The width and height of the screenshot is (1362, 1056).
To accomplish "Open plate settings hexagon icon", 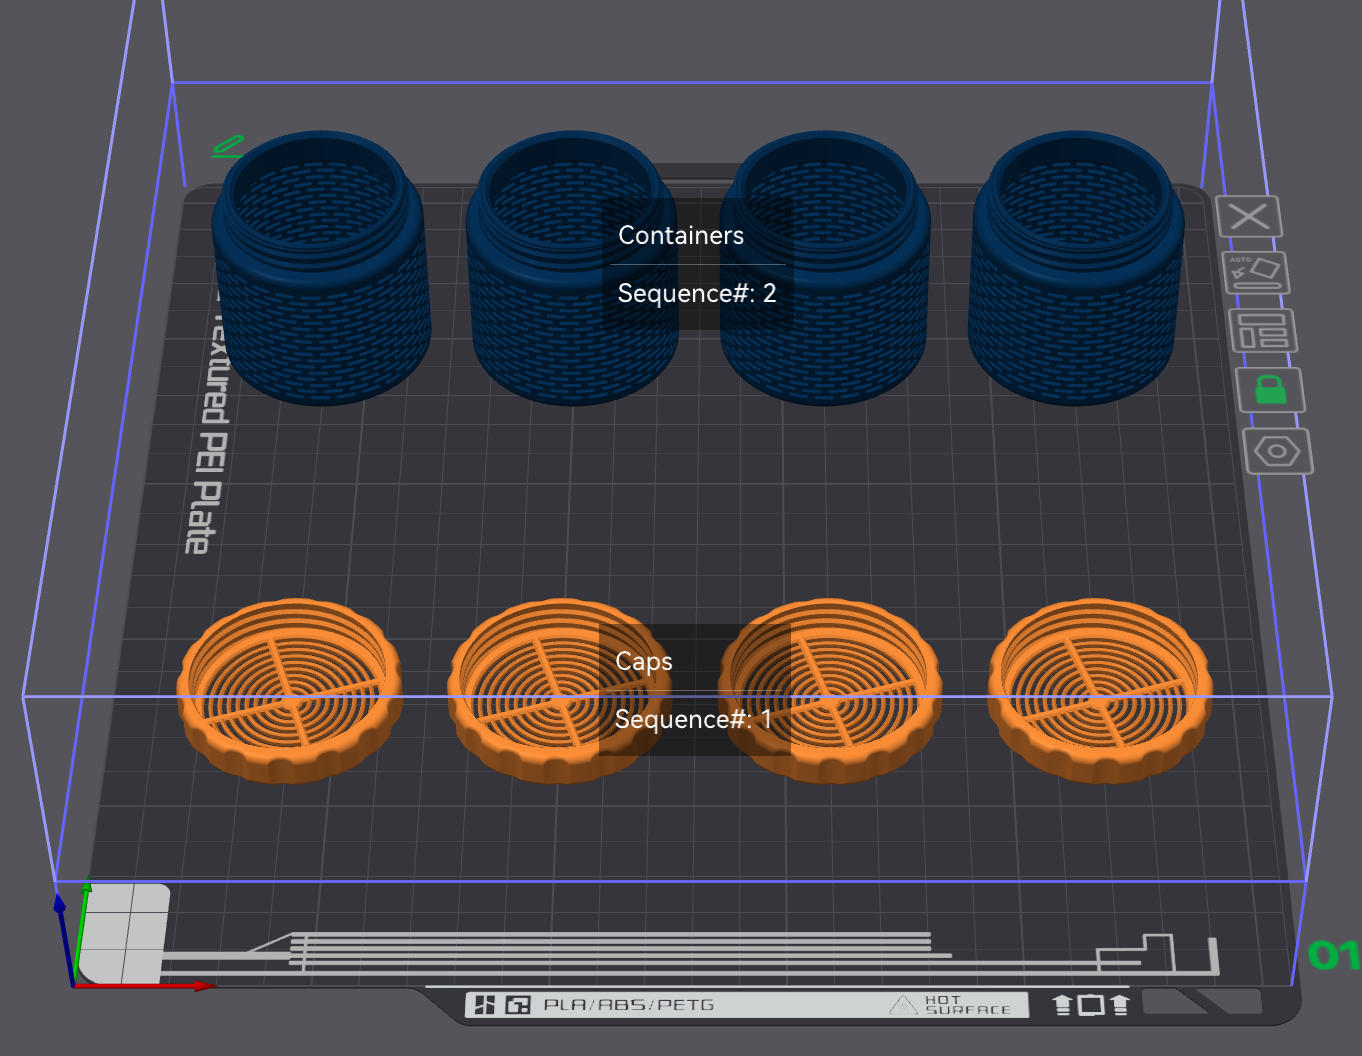I will click(x=1277, y=451).
